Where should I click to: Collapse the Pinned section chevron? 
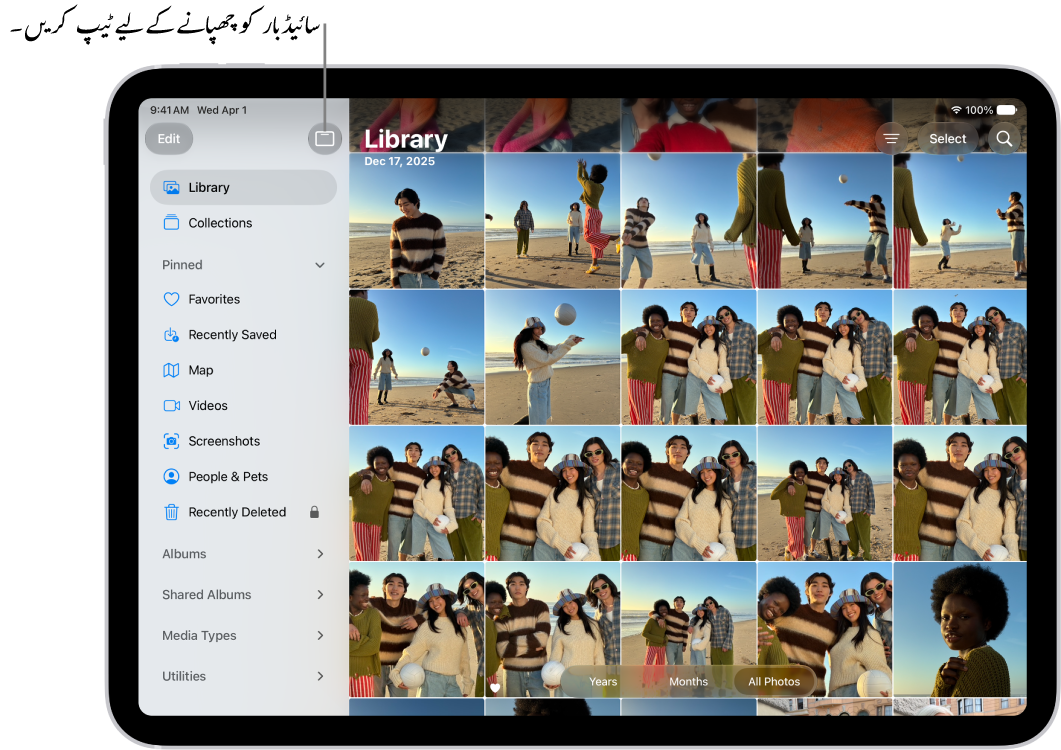320,265
